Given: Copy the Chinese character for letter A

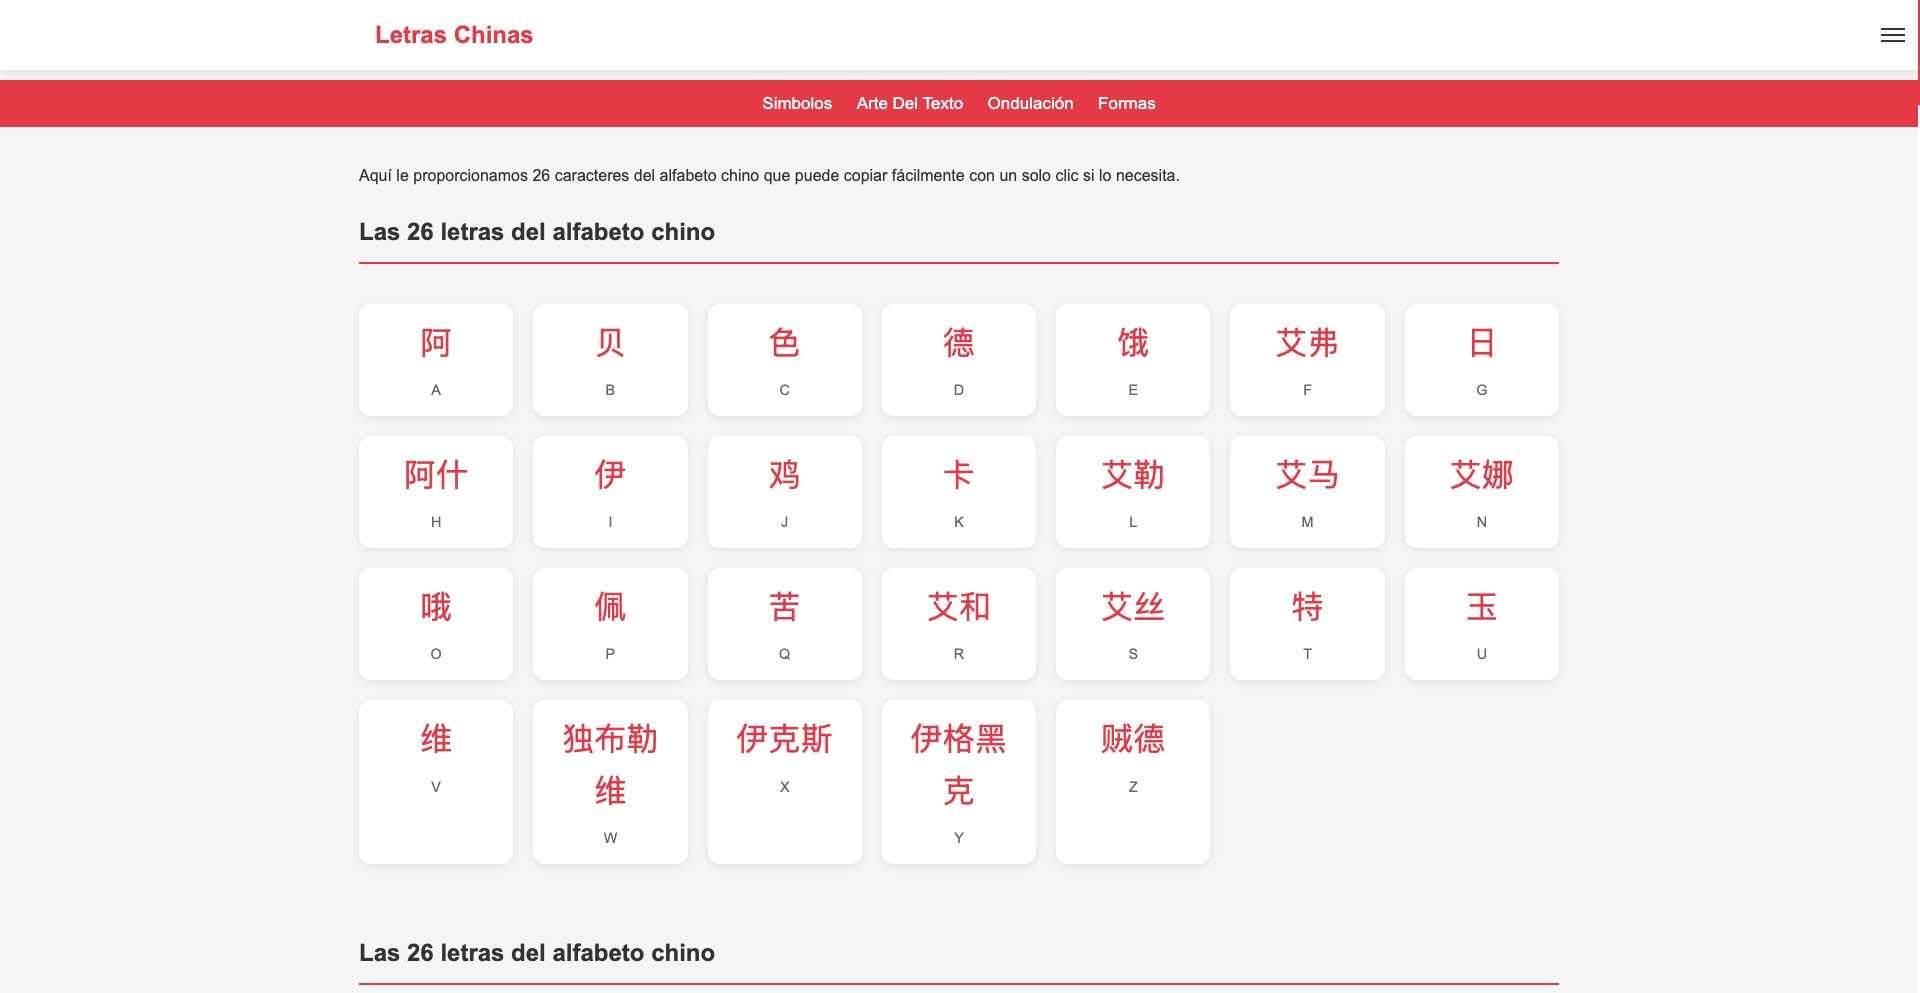Looking at the screenshot, I should (x=435, y=359).
